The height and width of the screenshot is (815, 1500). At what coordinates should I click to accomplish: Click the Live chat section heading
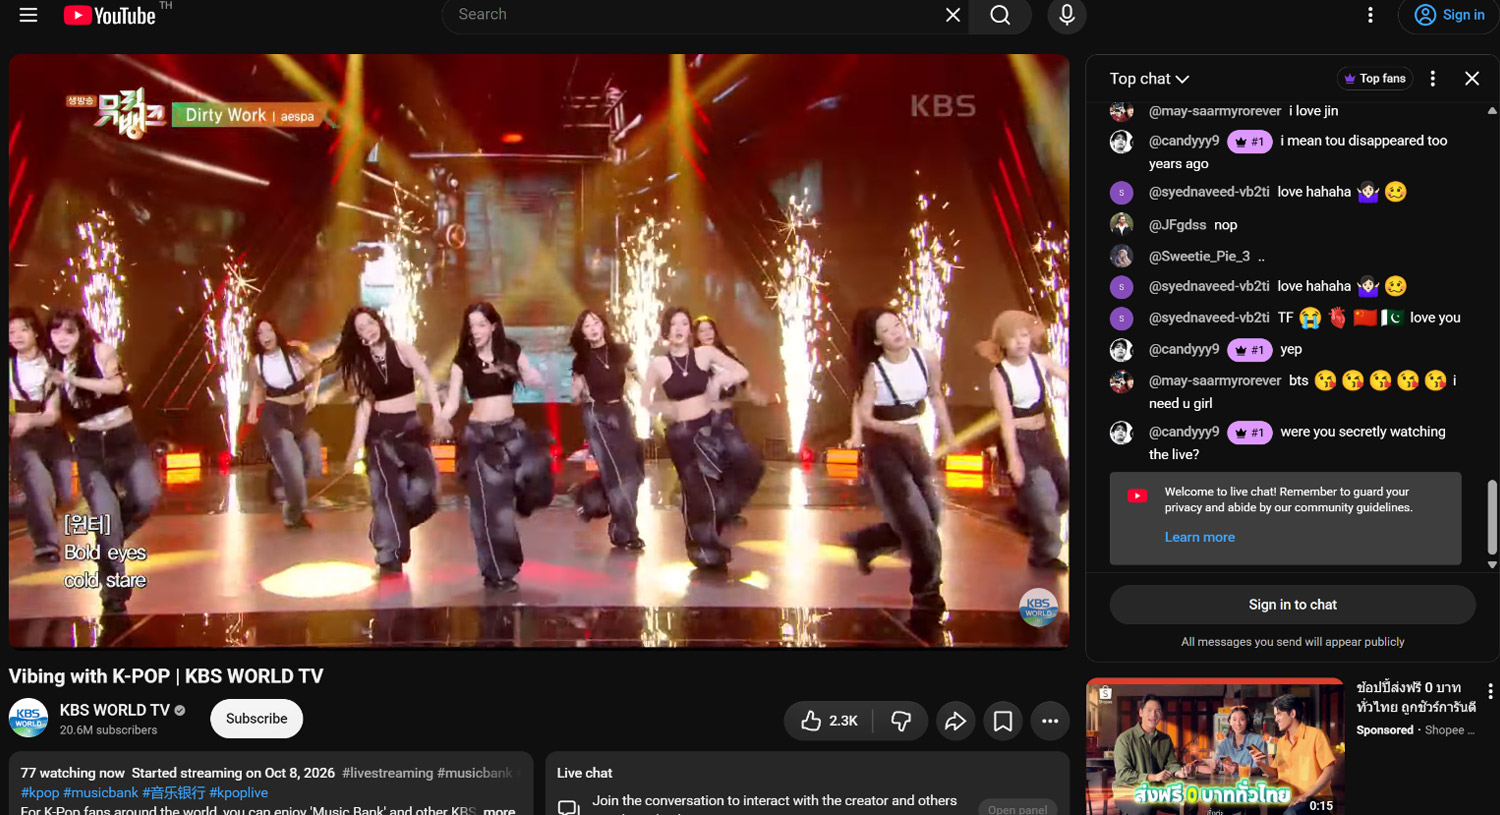coord(585,773)
